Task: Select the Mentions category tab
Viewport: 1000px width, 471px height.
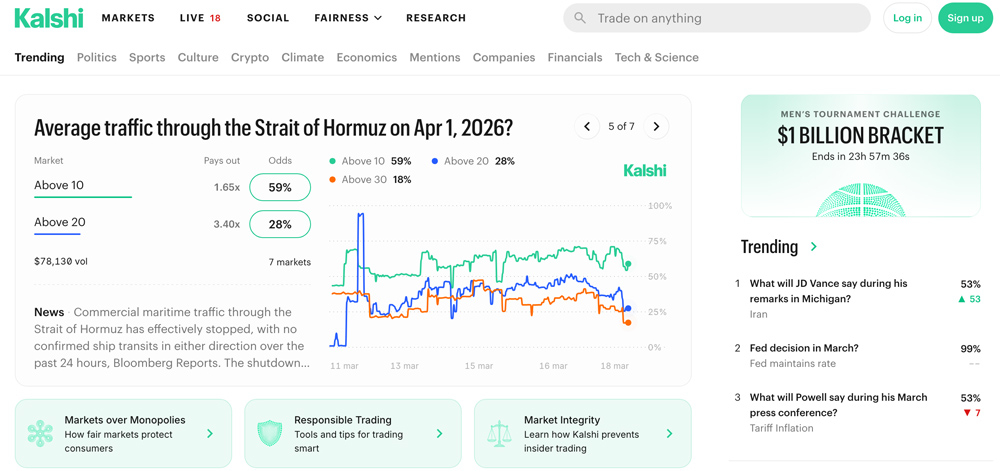Action: click(435, 57)
